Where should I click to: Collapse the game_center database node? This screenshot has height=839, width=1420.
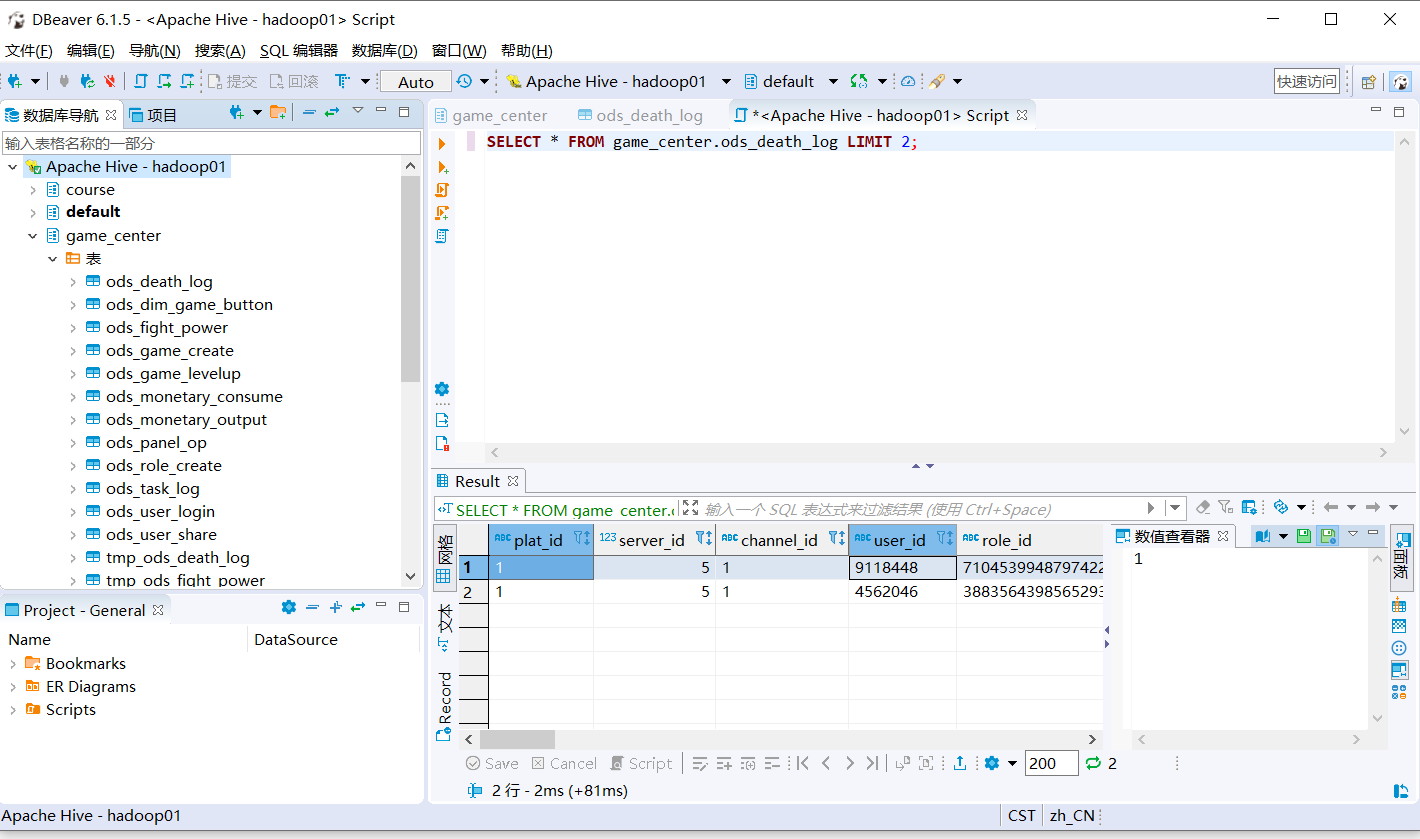pos(33,236)
